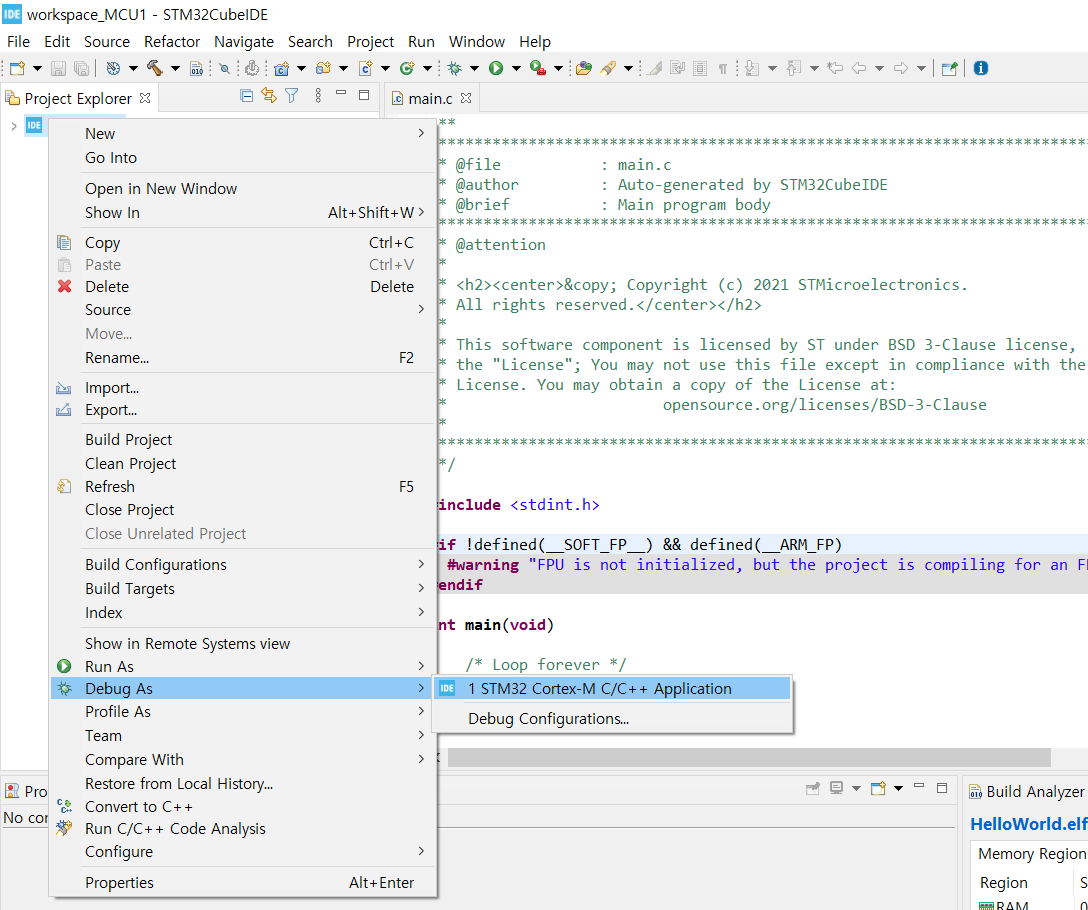Open dropdown arrow beside Search flashlight icon
Viewport: 1088px width, 910px height.
pos(628,68)
